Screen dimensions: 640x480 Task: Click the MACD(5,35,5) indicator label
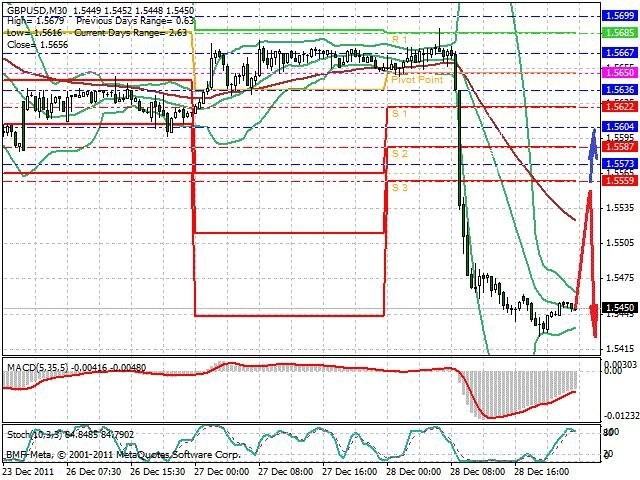point(38,367)
